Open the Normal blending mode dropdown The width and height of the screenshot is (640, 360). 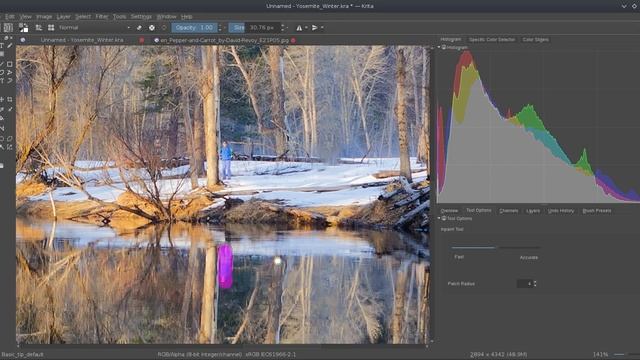click(95, 28)
